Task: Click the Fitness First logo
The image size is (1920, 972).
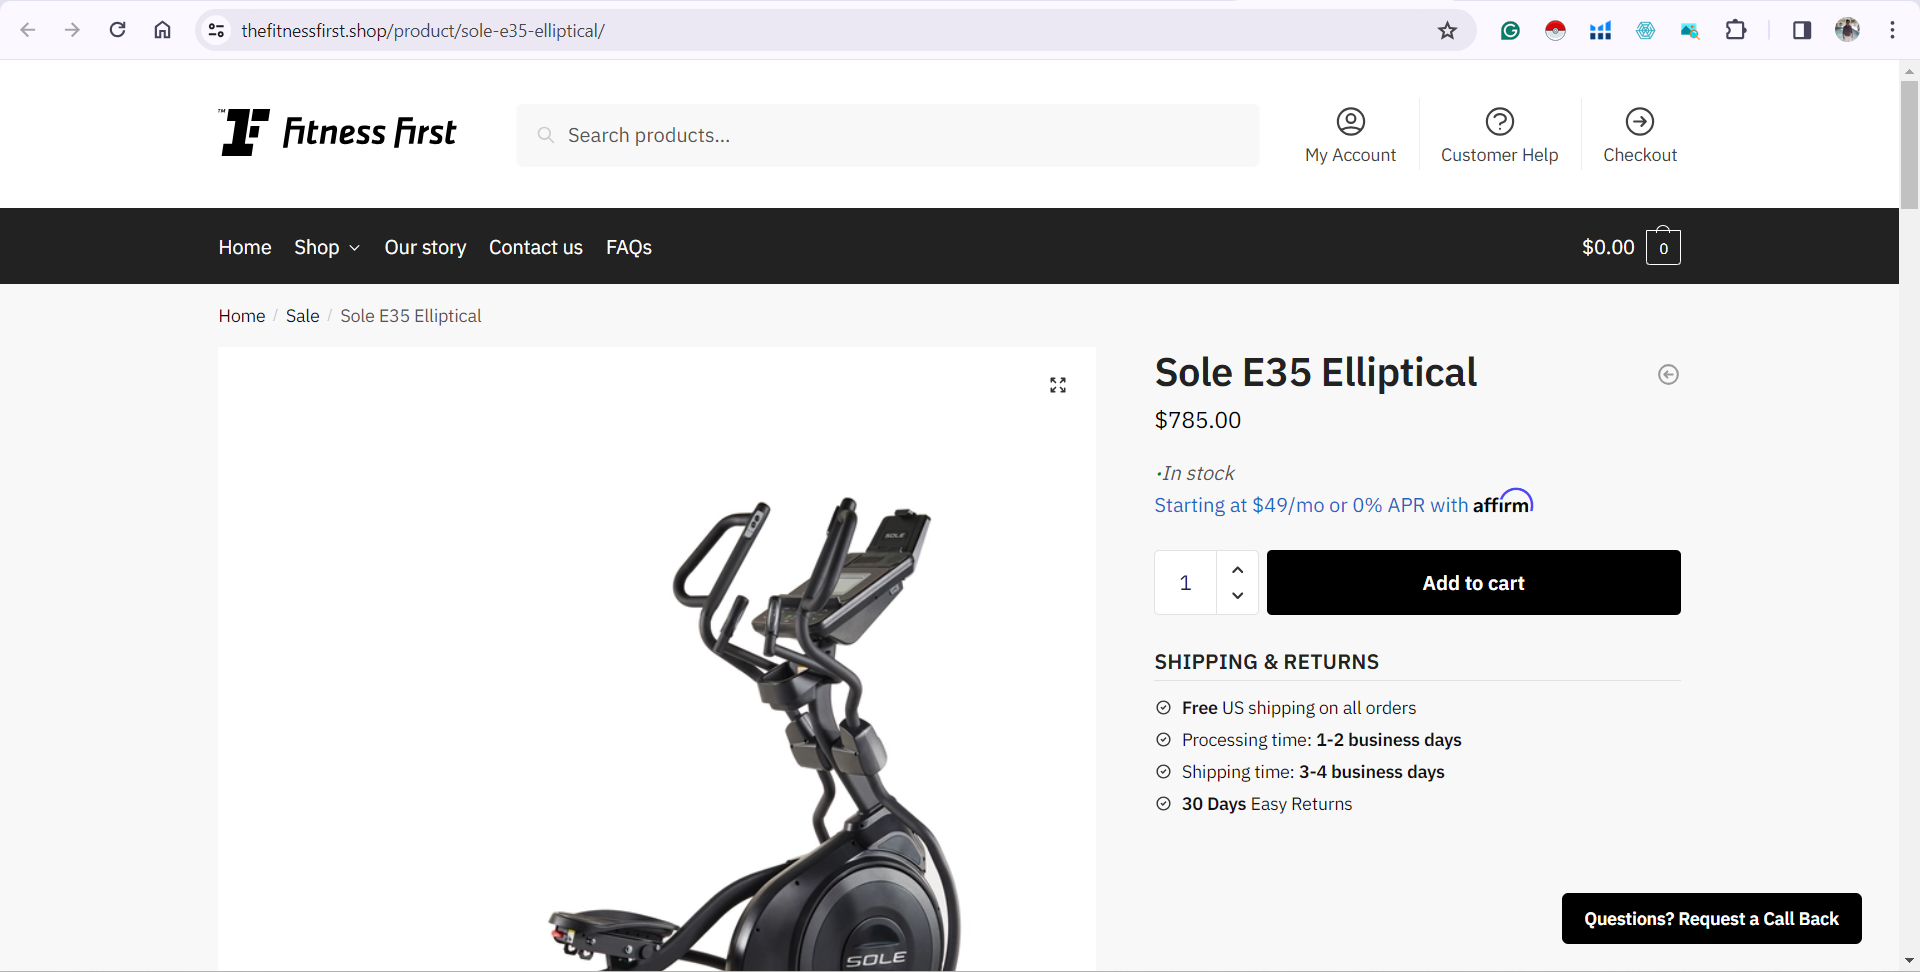Action: point(337,132)
